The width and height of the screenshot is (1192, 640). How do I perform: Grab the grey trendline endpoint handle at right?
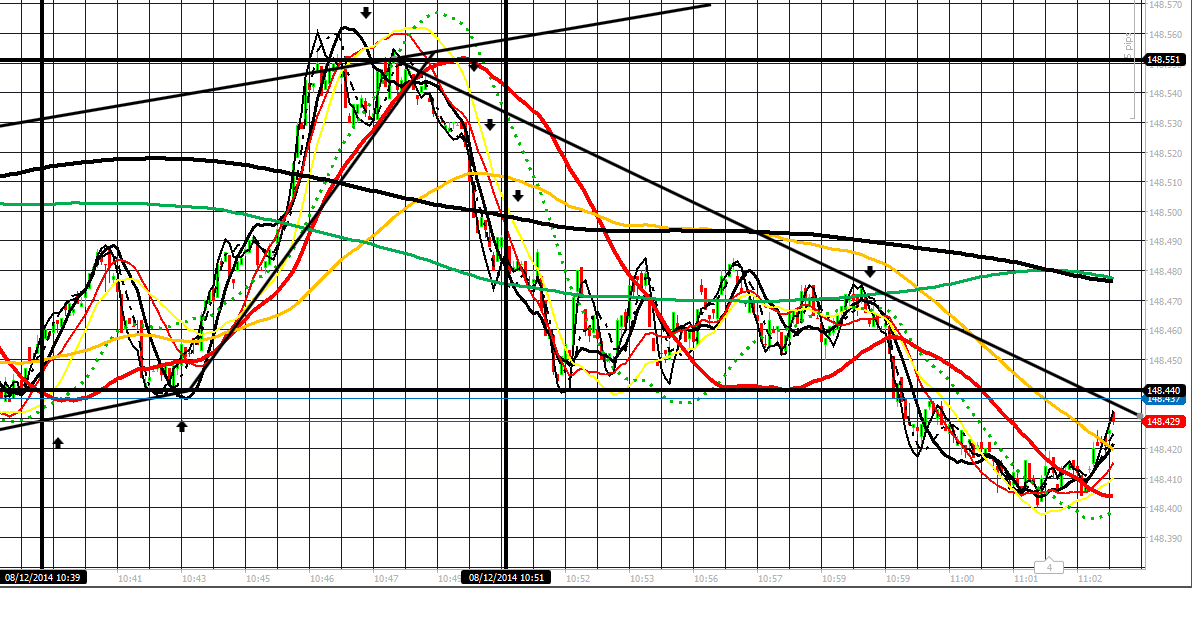pyautogui.click(x=1140, y=416)
